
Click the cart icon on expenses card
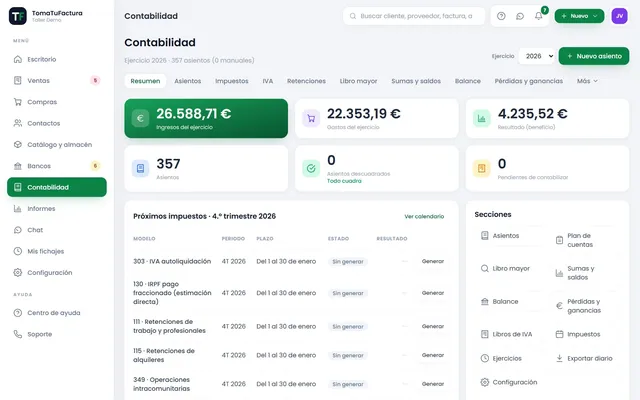(311, 118)
